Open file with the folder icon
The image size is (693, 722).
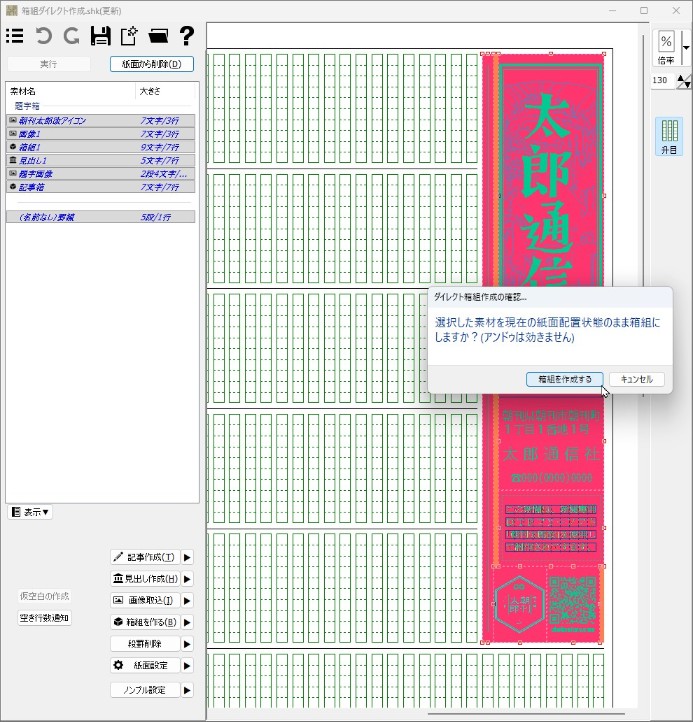(157, 36)
